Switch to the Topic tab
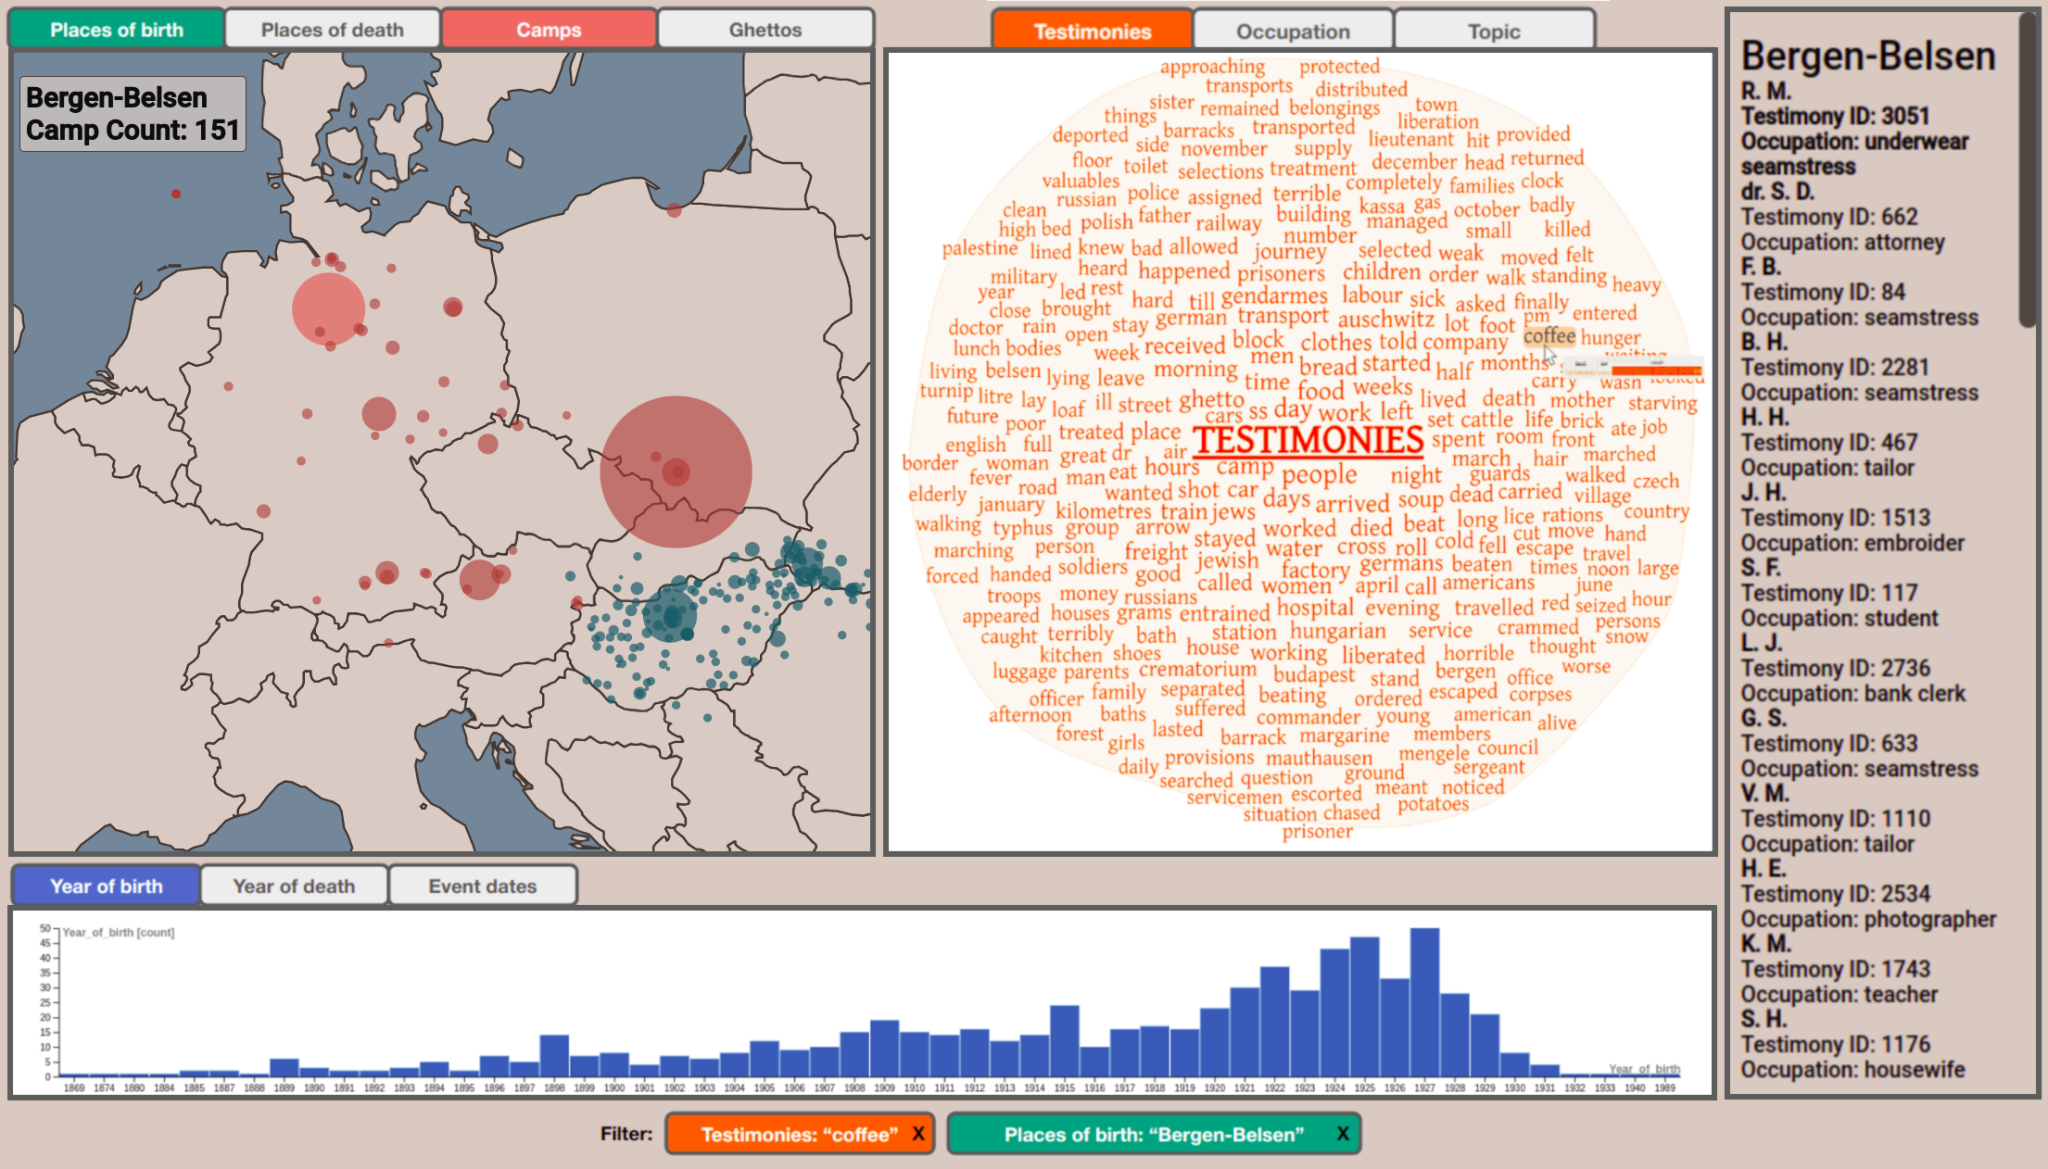Viewport: 2048px width, 1169px height. pyautogui.click(x=1493, y=31)
